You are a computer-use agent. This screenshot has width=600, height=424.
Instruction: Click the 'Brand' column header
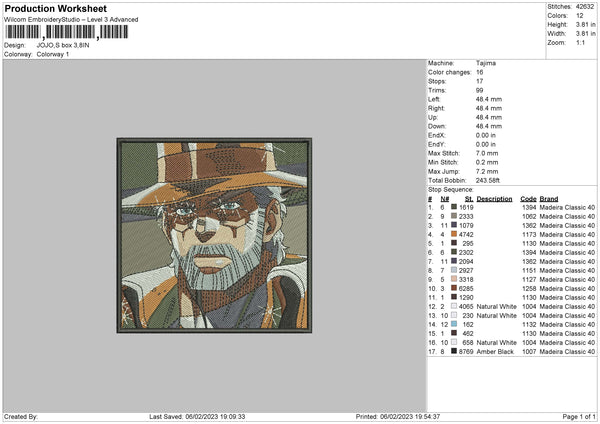549,199
